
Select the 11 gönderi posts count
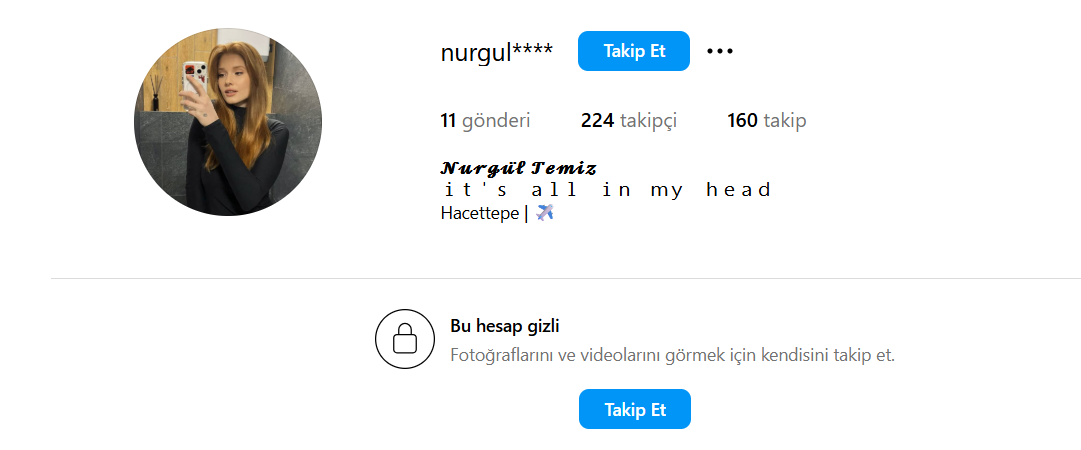coord(485,121)
